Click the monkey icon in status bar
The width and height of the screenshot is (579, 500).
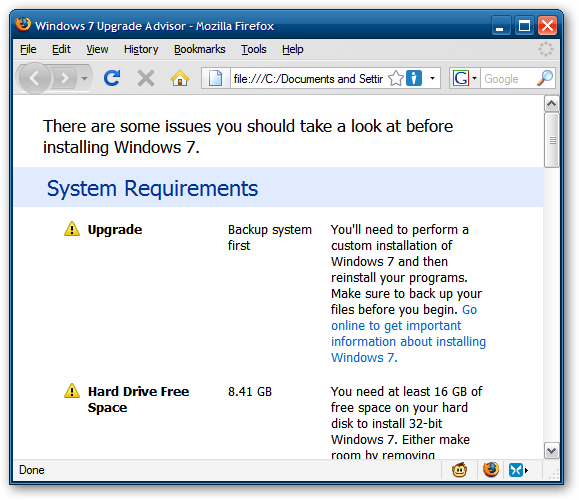pyautogui.click(x=459, y=470)
